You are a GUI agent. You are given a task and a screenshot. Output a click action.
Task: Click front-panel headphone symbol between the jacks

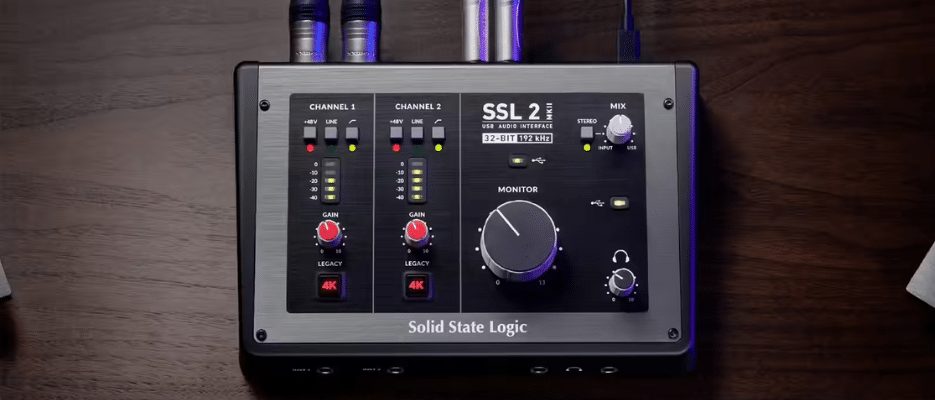[x=573, y=370]
